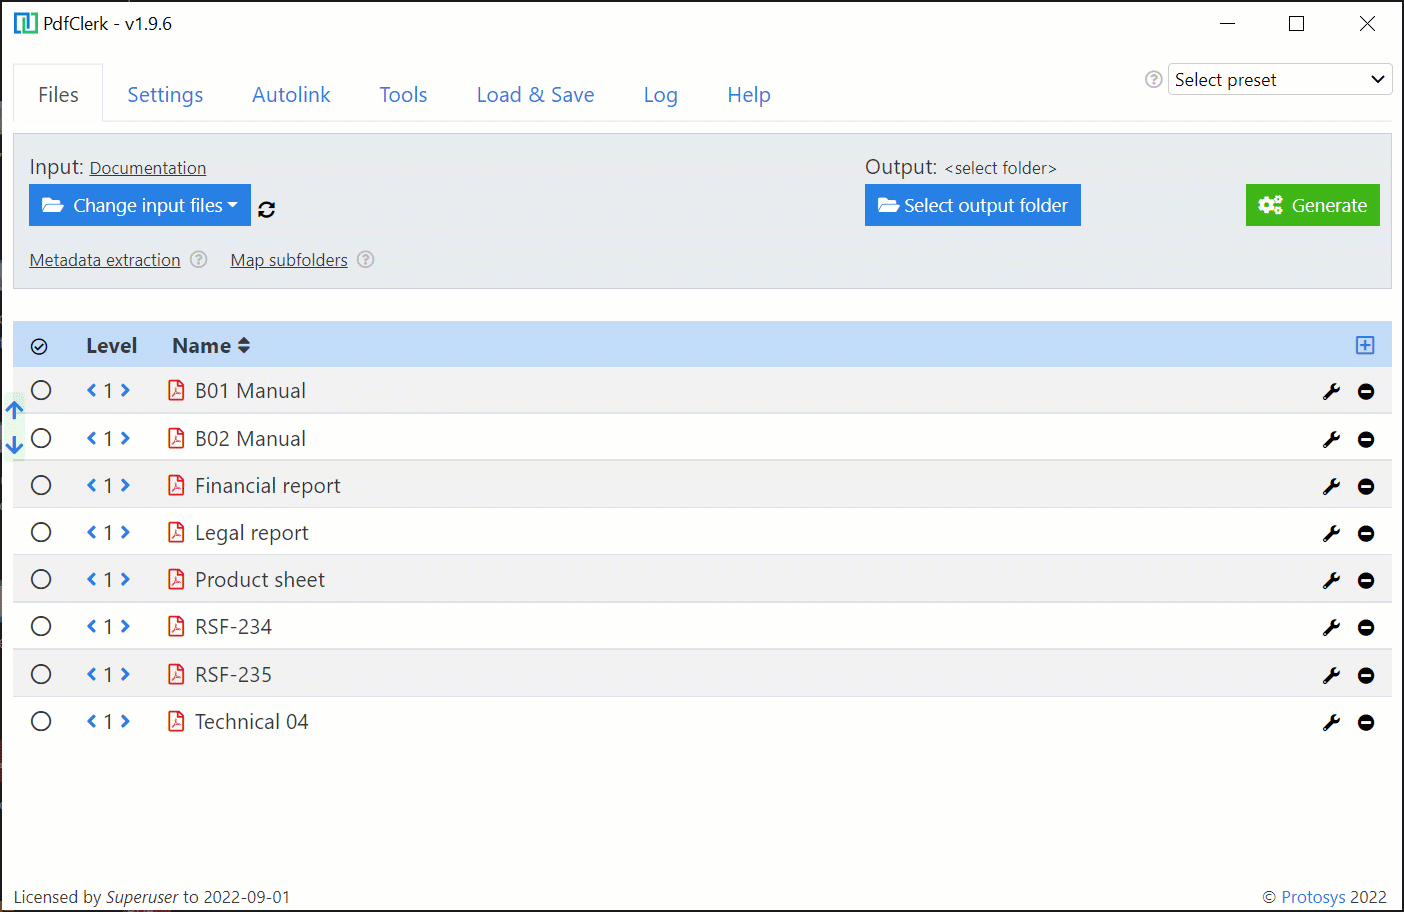Open the Log tab

click(x=660, y=94)
